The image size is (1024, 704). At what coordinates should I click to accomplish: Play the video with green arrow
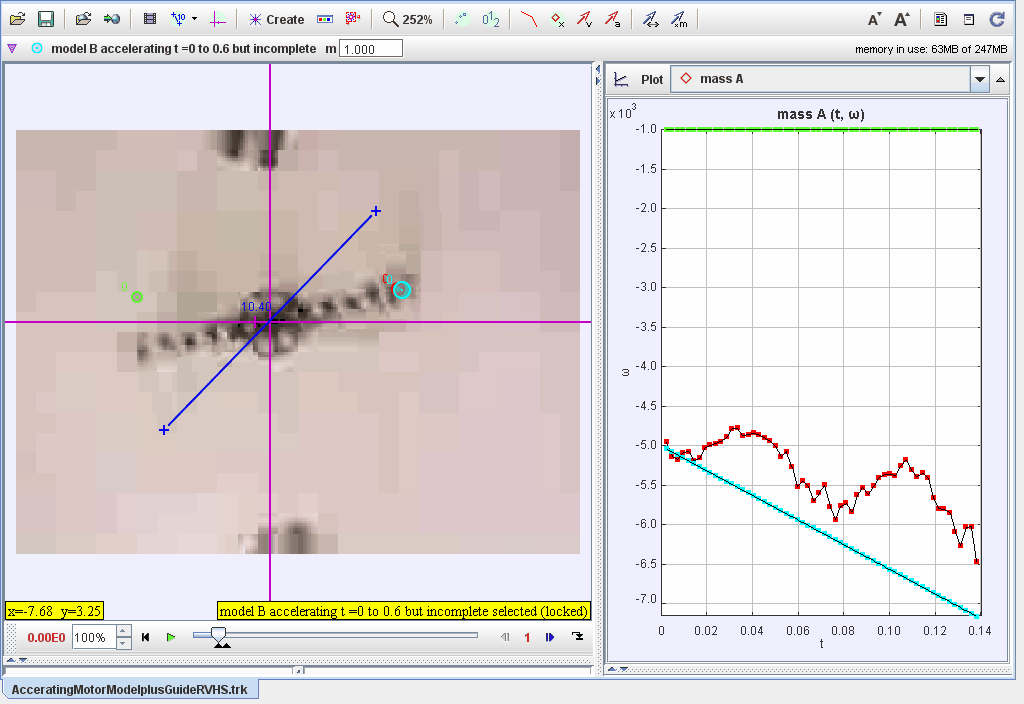(171, 637)
